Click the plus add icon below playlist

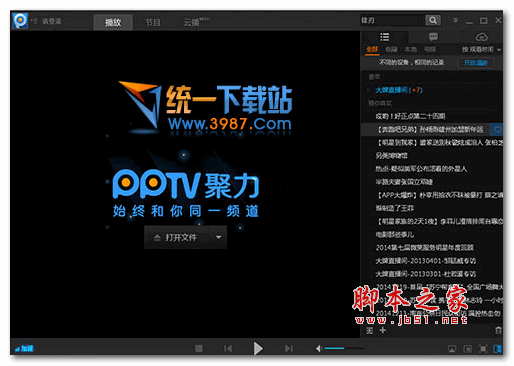(x=383, y=330)
